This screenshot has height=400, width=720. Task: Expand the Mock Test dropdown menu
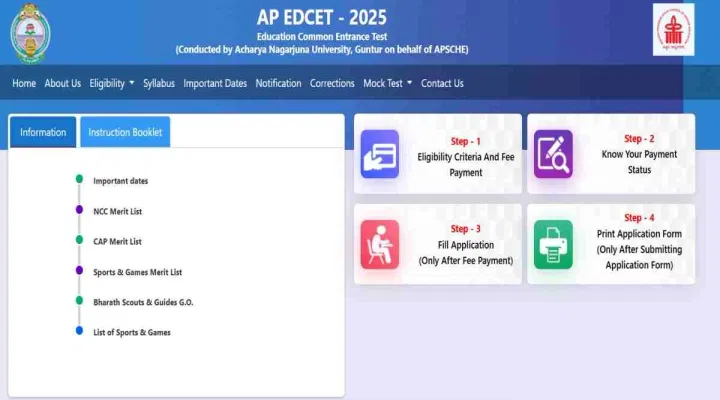(388, 83)
